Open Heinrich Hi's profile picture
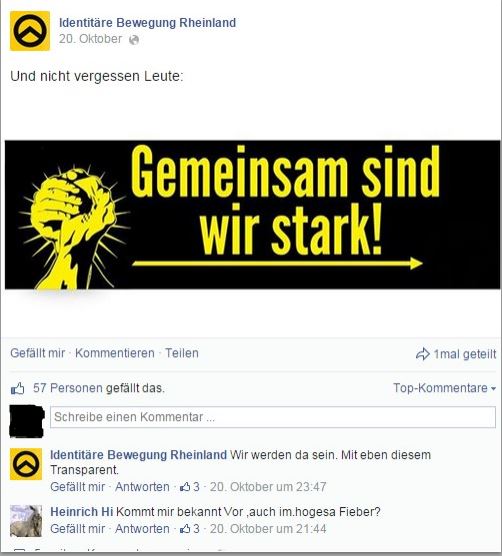The height and width of the screenshot is (556, 502). (26, 521)
